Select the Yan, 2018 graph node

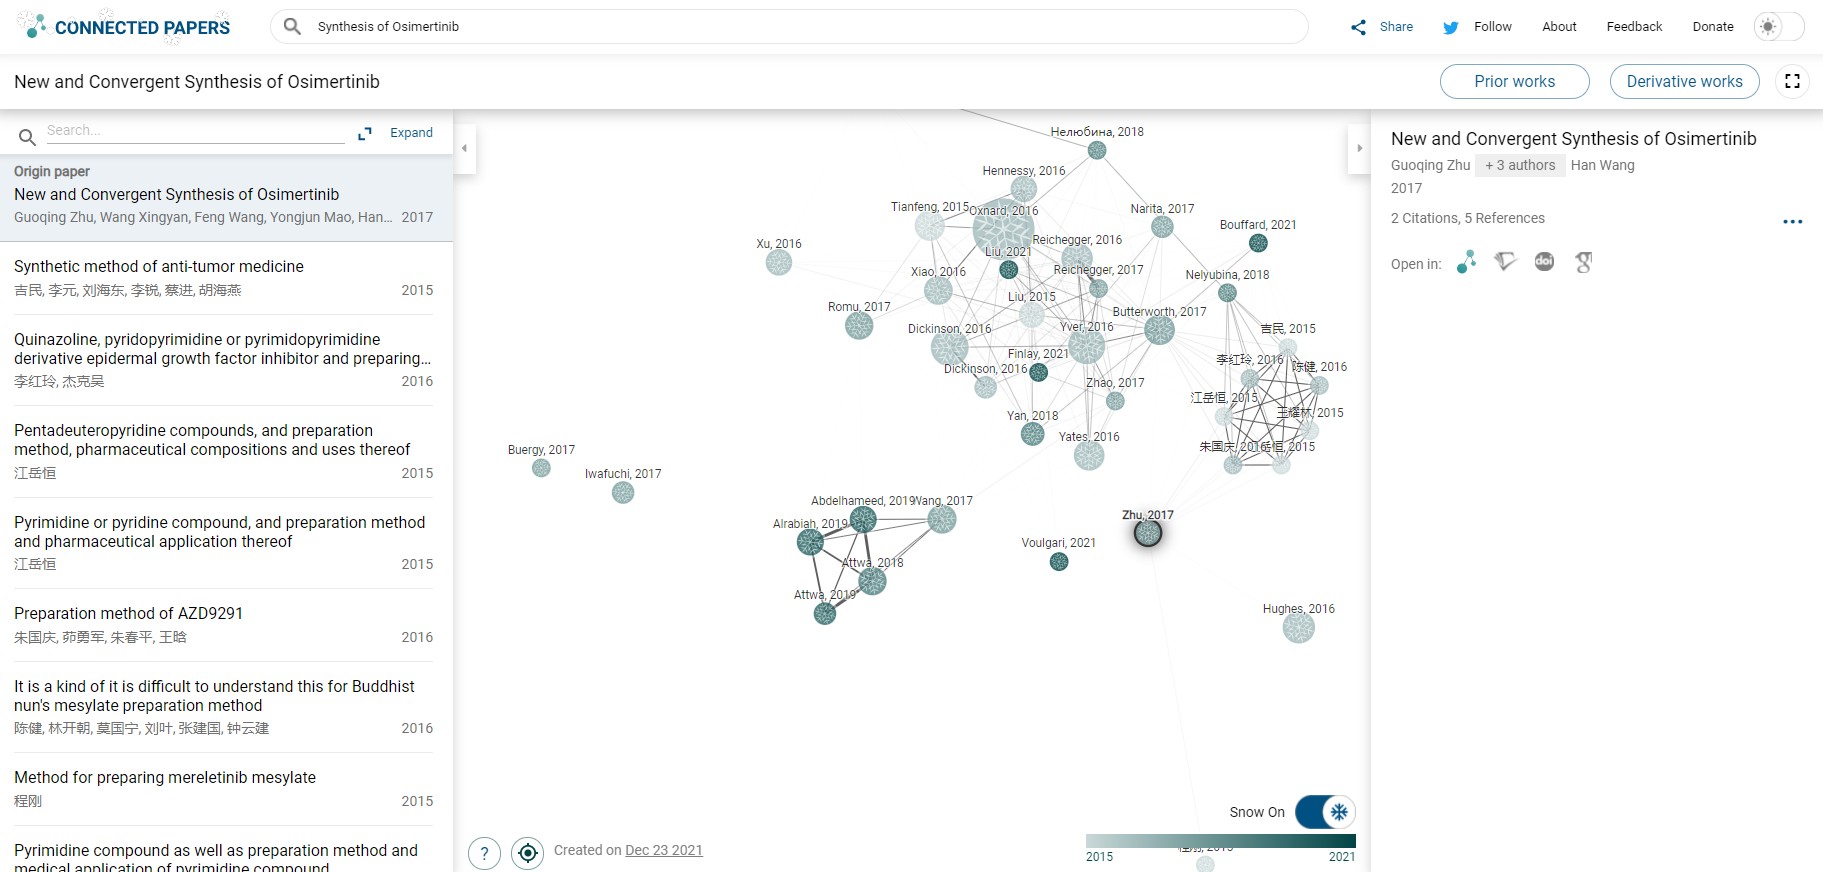click(1033, 434)
